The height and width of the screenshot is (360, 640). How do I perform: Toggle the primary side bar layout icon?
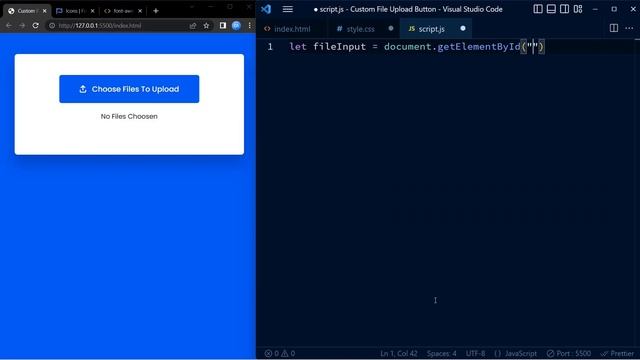click(538, 9)
